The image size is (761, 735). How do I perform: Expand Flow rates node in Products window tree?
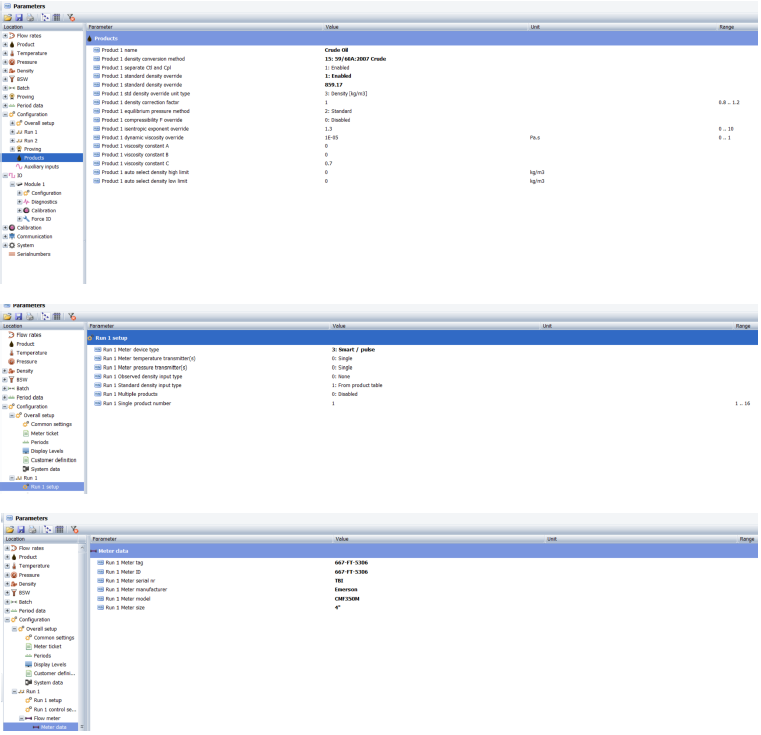pyautogui.click(x=5, y=36)
